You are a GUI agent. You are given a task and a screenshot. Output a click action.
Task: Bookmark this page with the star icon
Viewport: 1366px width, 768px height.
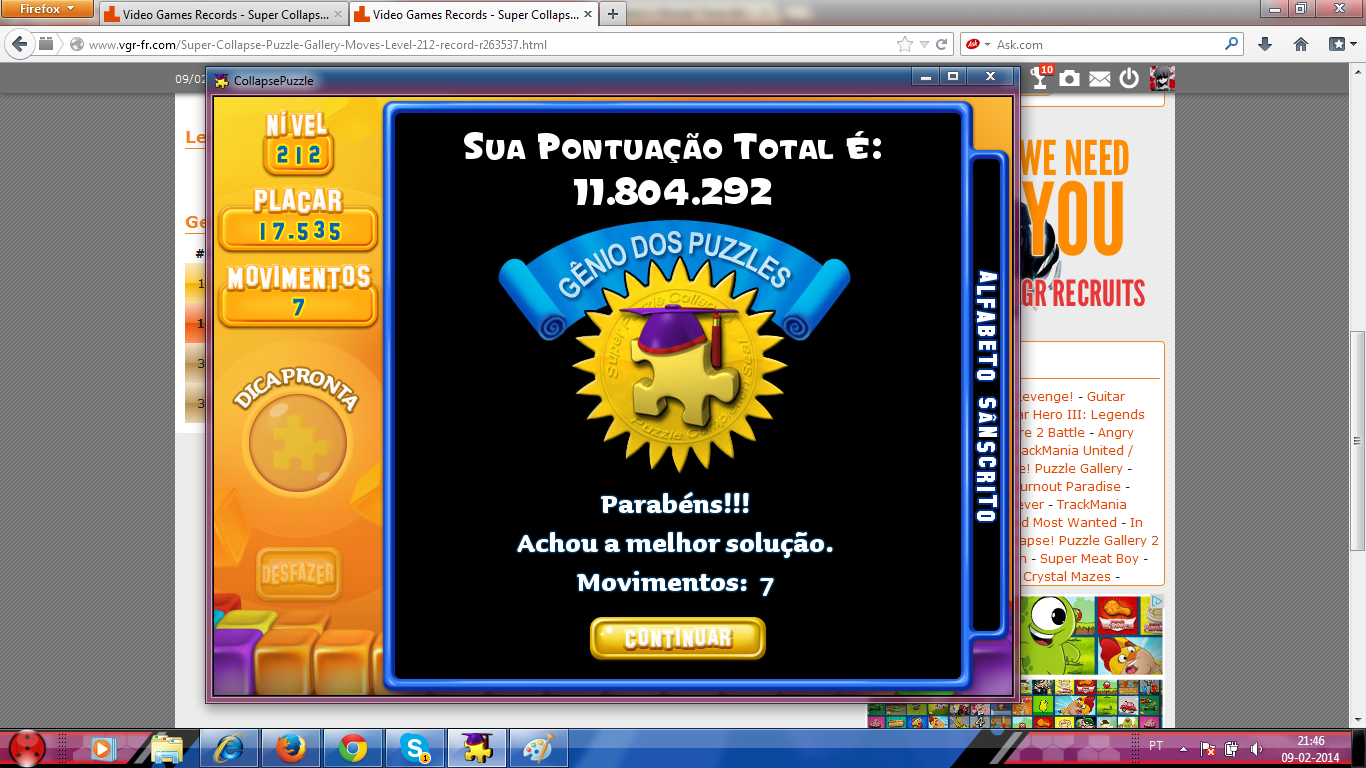tap(905, 44)
